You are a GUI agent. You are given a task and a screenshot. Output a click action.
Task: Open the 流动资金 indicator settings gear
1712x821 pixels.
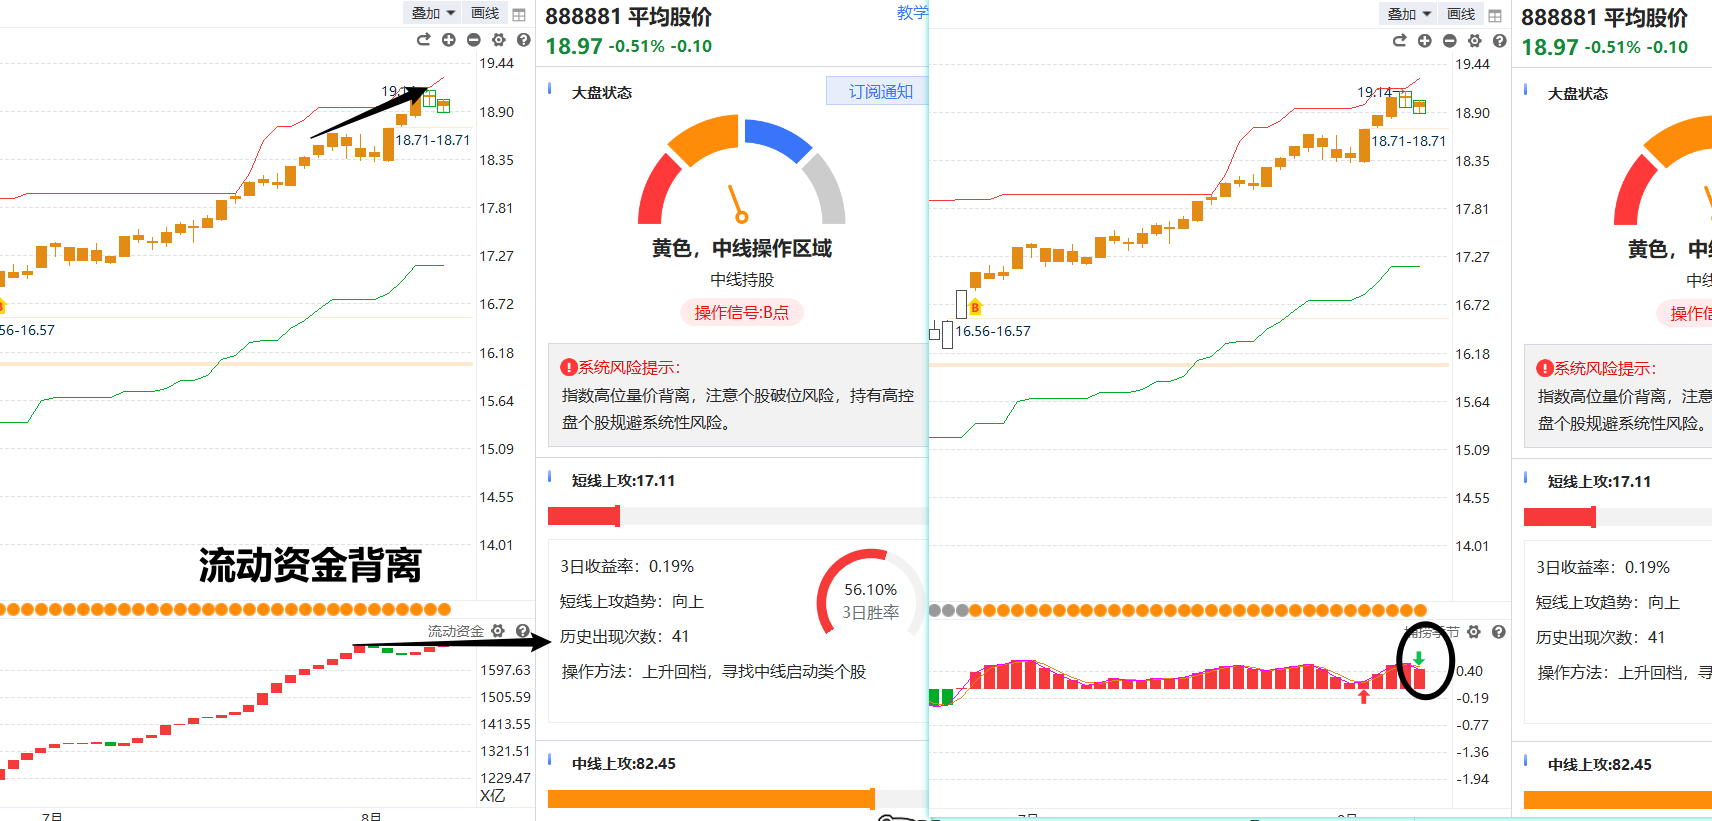click(x=498, y=631)
